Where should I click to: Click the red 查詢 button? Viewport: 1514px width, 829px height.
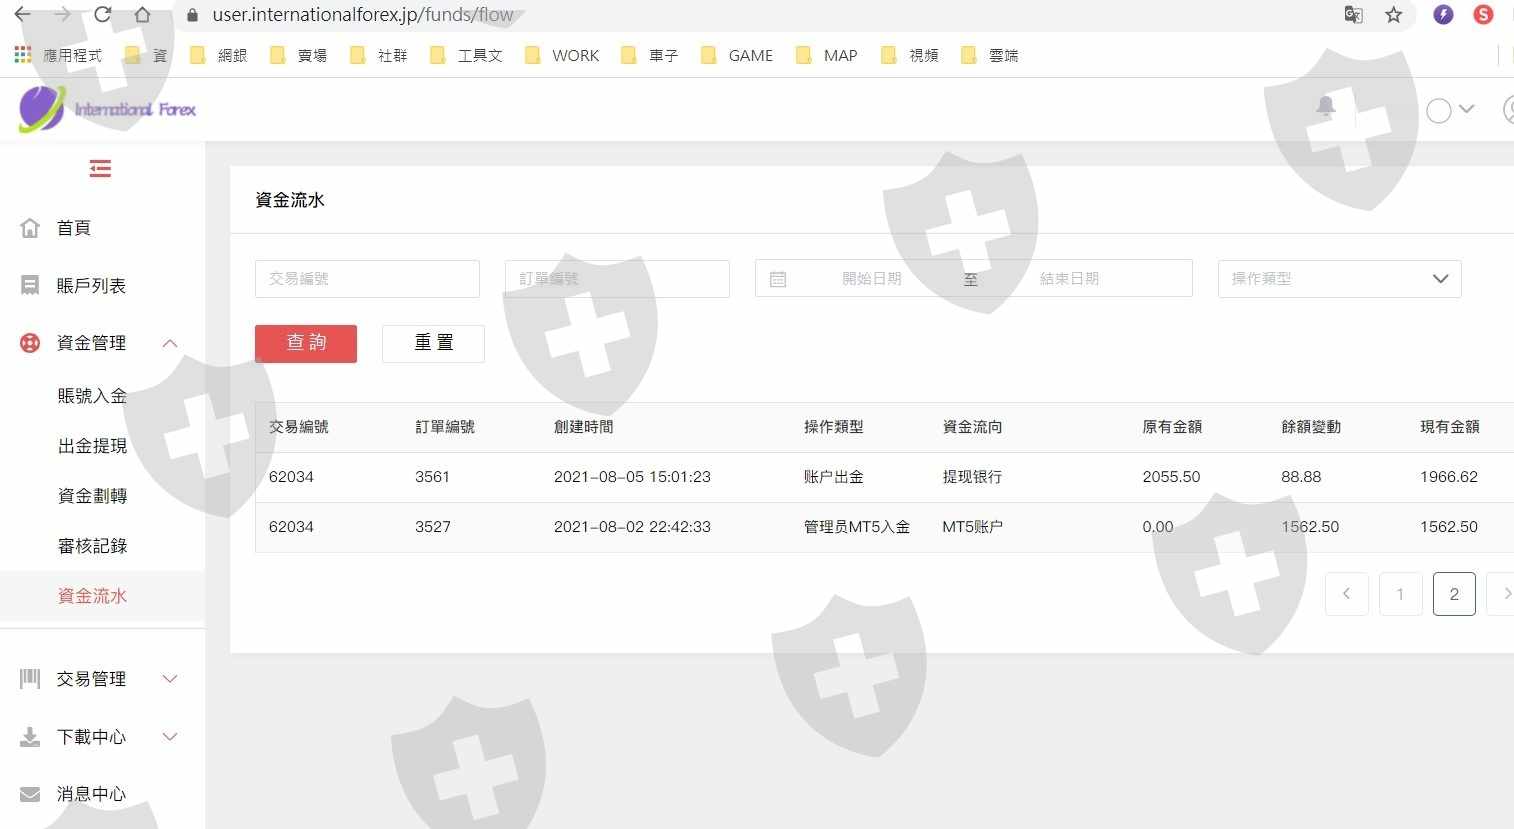pyautogui.click(x=306, y=343)
